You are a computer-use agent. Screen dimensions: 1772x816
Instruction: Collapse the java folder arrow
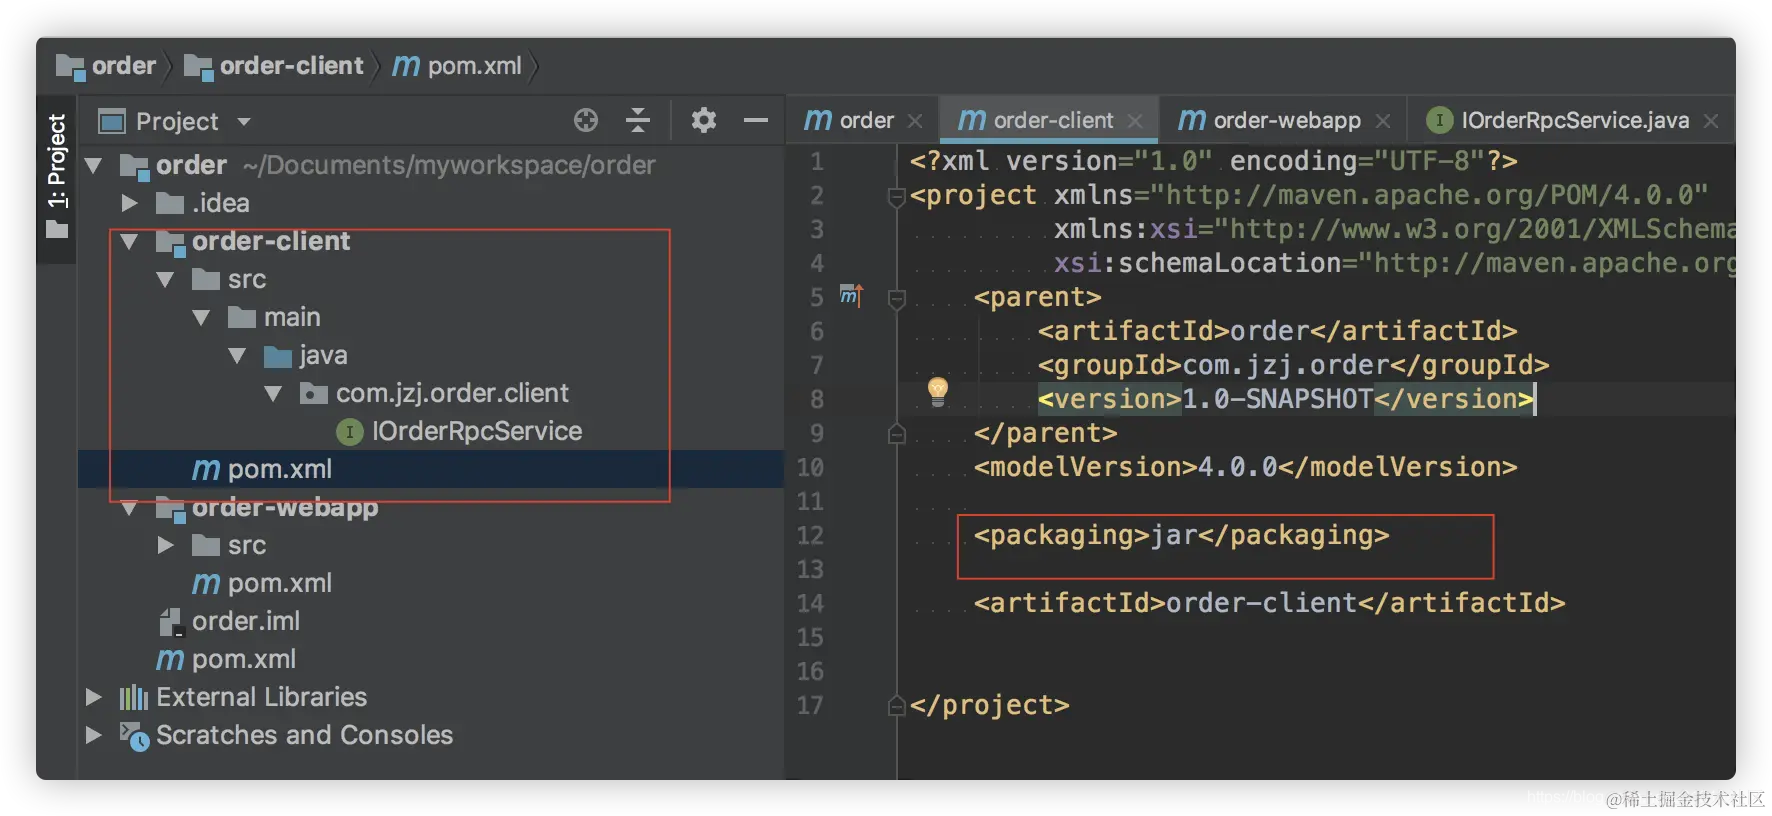(x=237, y=355)
